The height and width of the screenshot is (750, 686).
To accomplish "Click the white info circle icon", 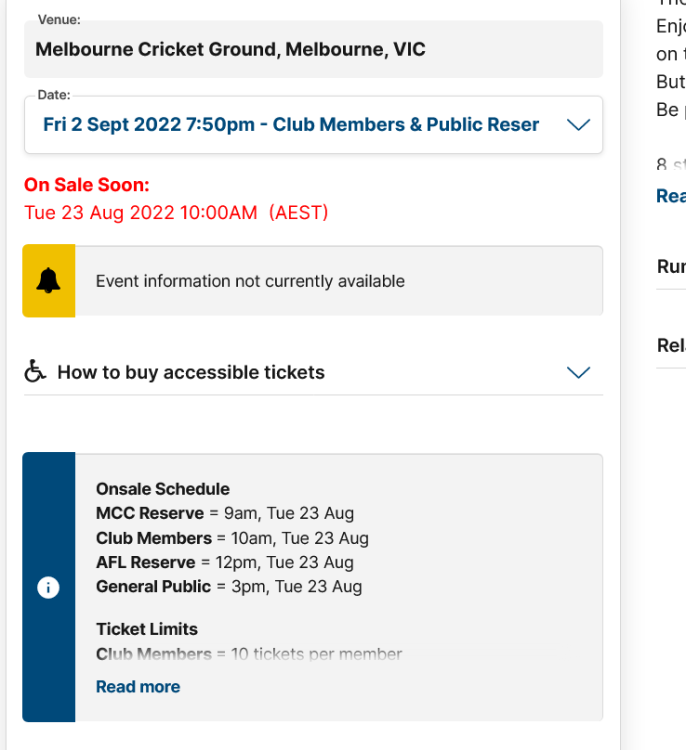I will coord(48,587).
